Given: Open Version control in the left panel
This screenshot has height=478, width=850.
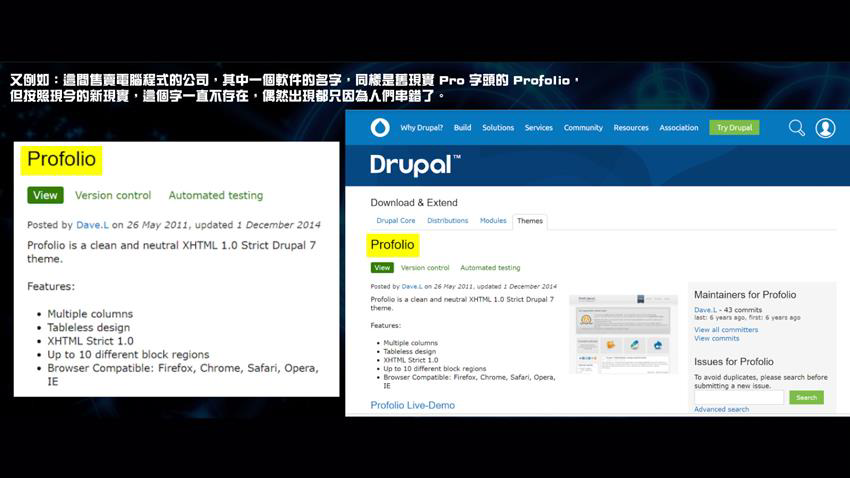Looking at the screenshot, I should (113, 196).
